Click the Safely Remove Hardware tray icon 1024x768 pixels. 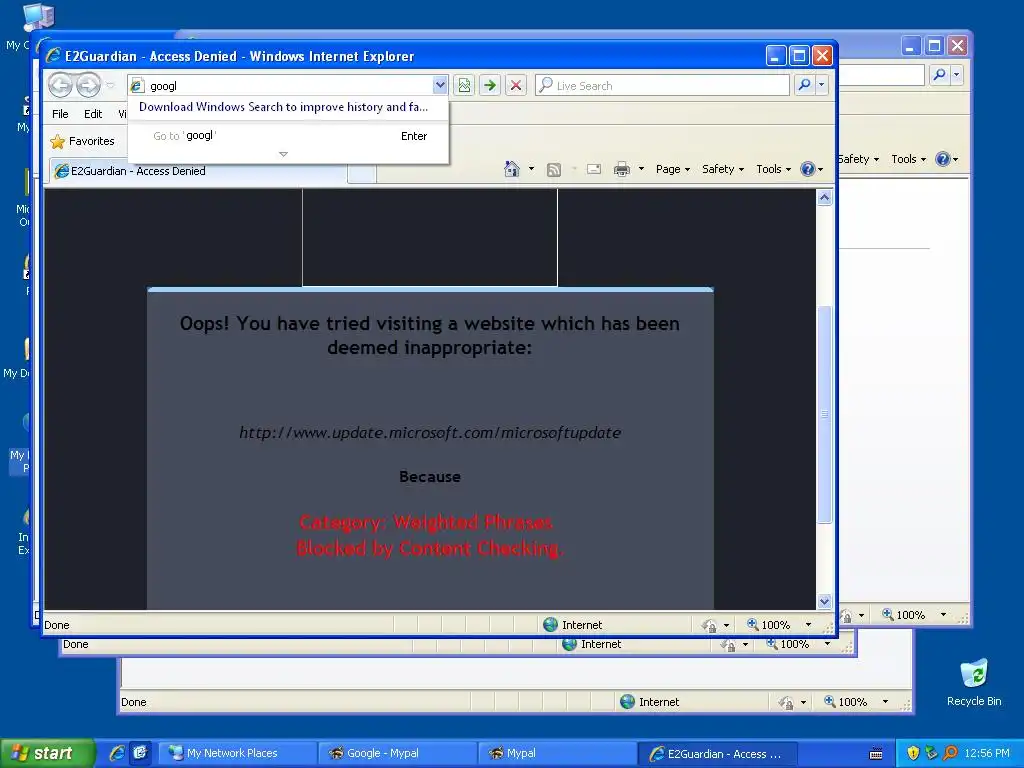pyautogui.click(x=931, y=753)
